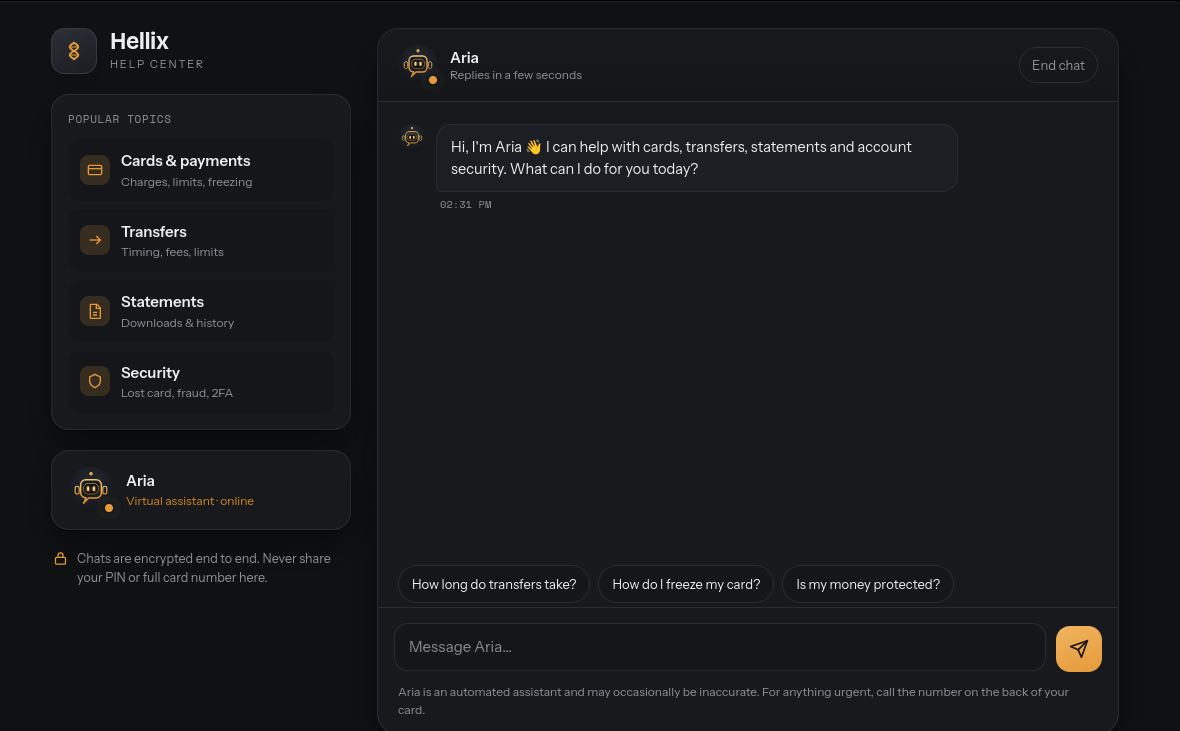Open the Transfers help topic
The height and width of the screenshot is (731, 1180).
coord(201,240)
